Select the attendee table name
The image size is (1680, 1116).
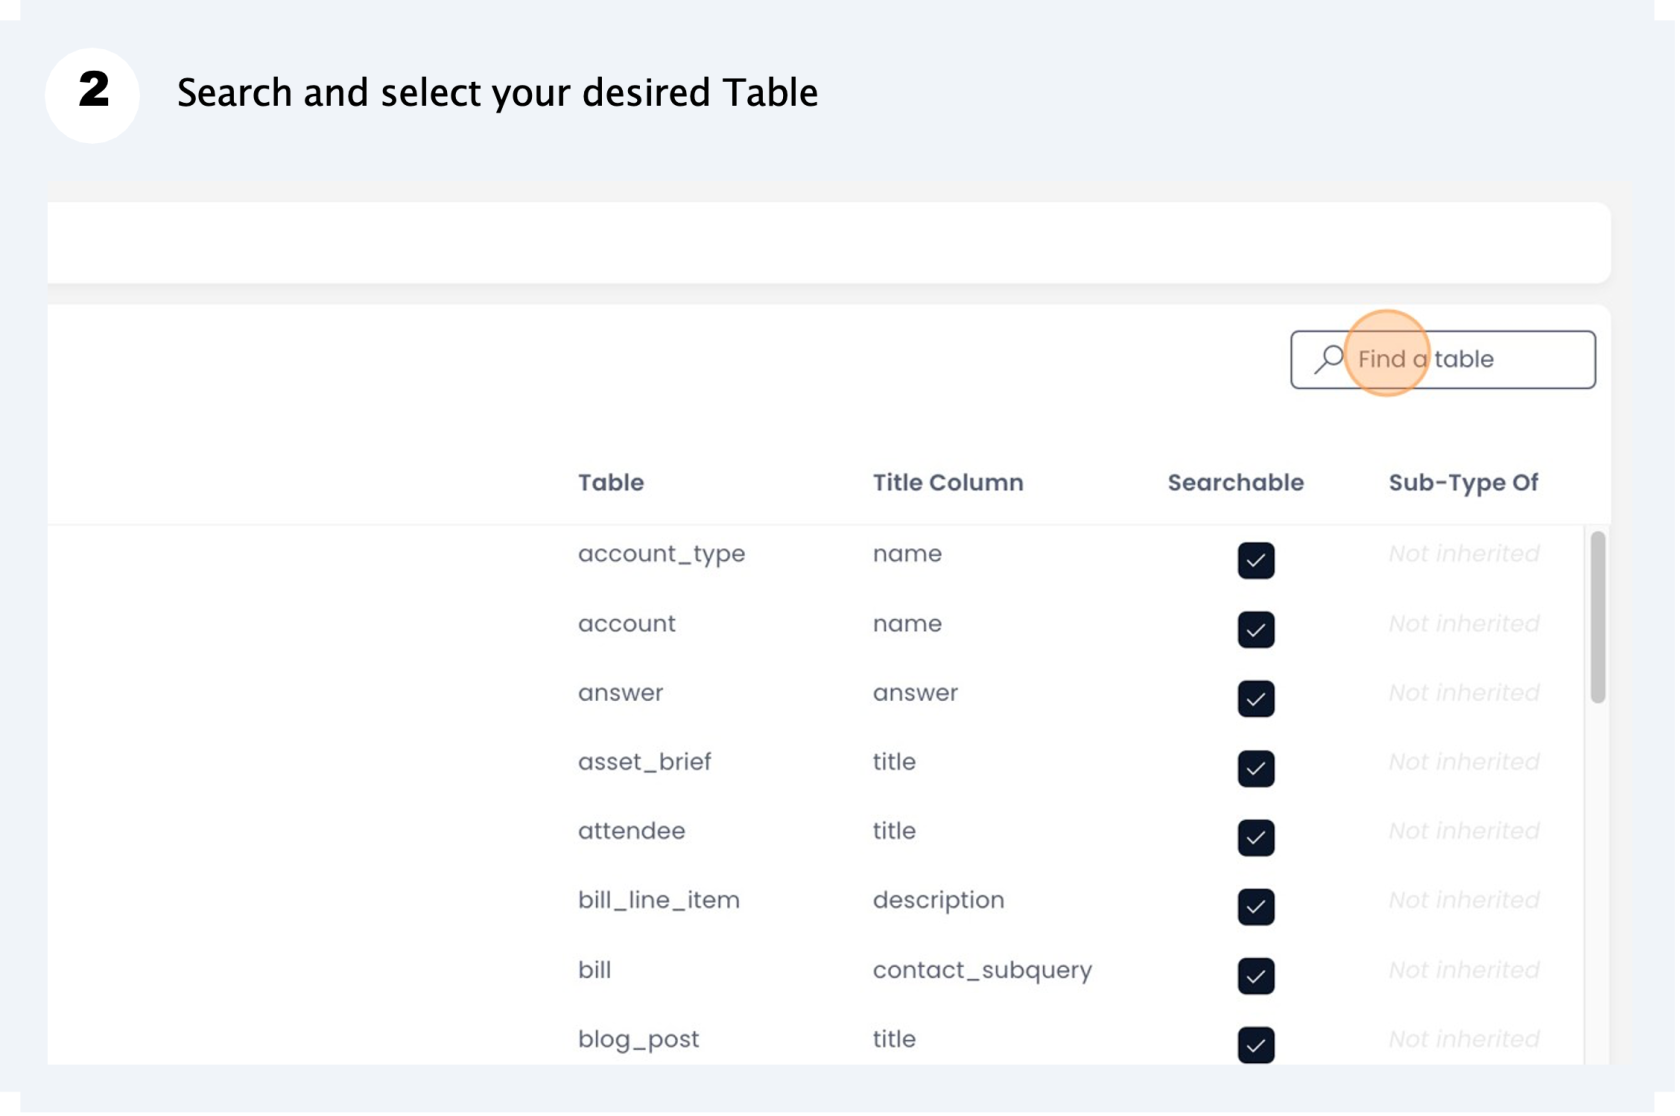point(633,832)
